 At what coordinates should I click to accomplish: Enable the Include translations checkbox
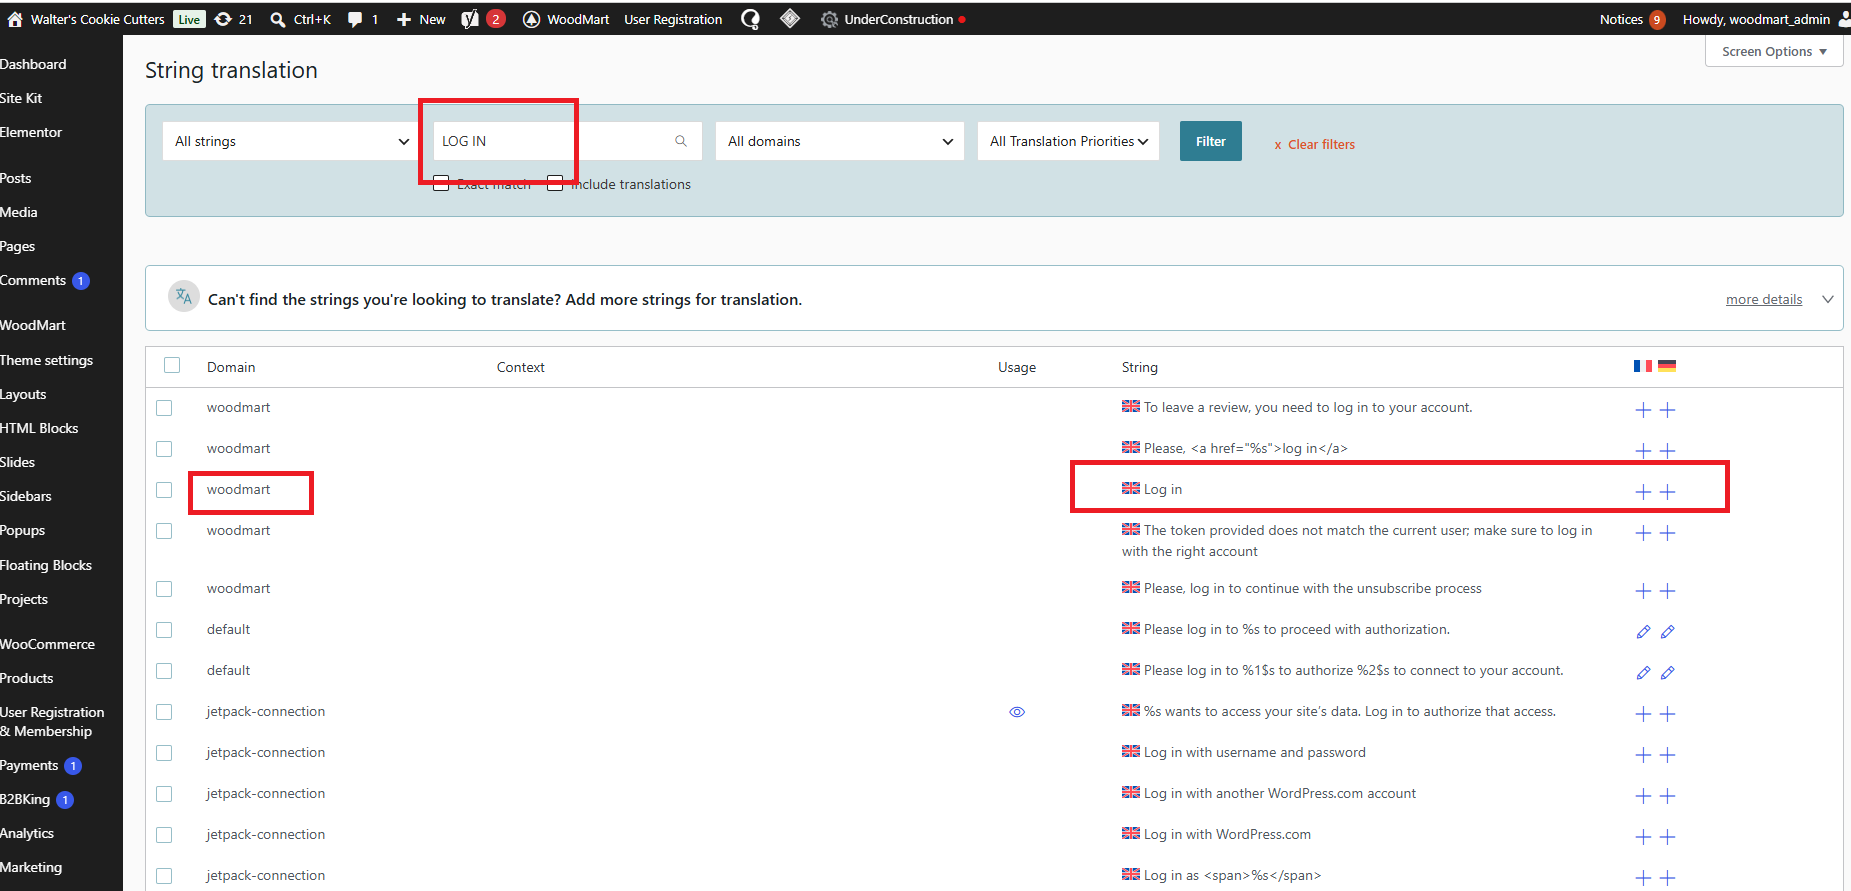coord(555,183)
